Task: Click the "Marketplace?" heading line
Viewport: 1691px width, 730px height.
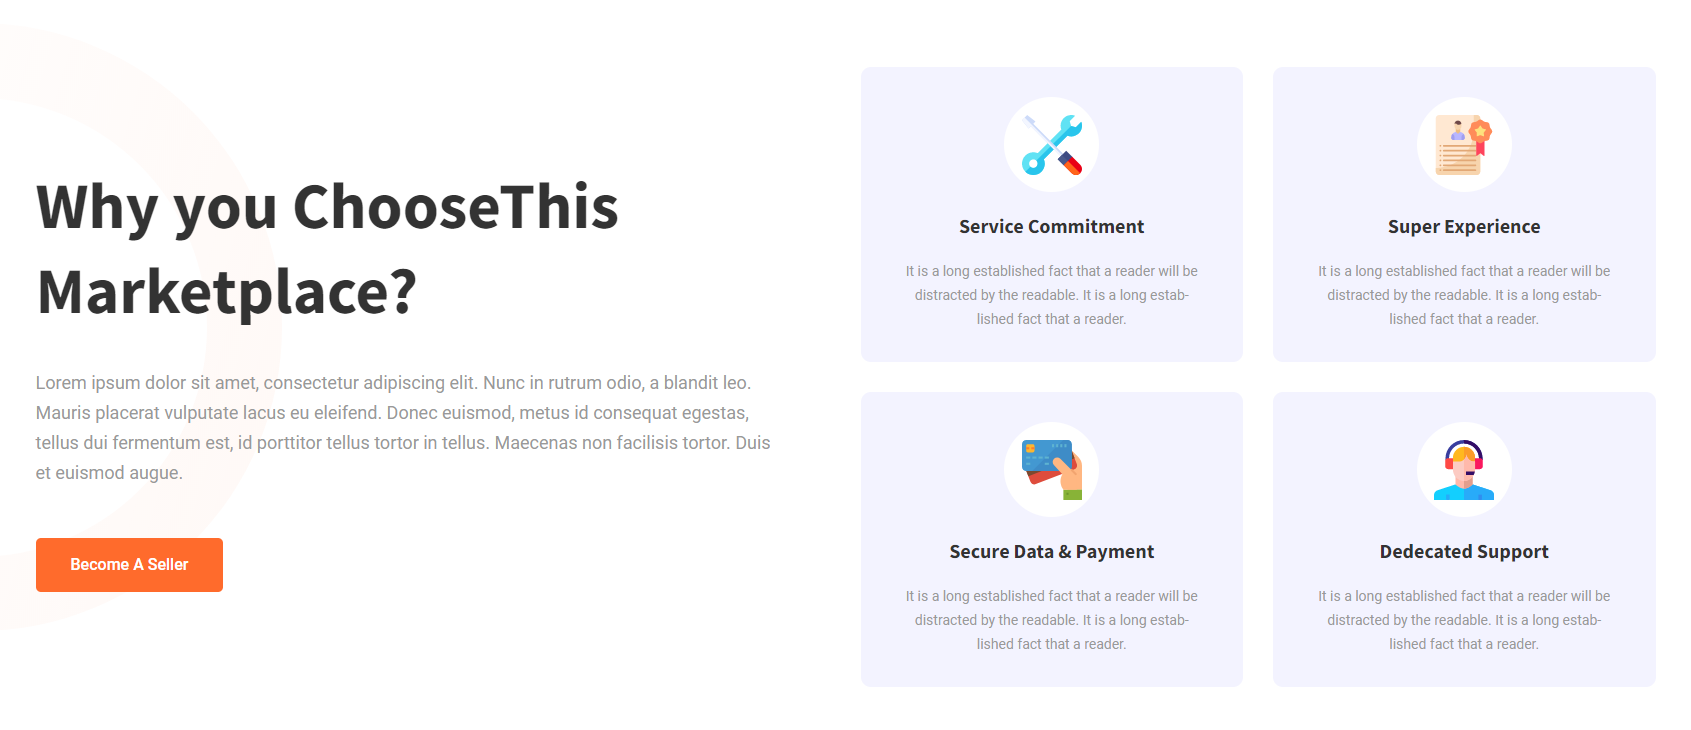Action: [x=226, y=292]
